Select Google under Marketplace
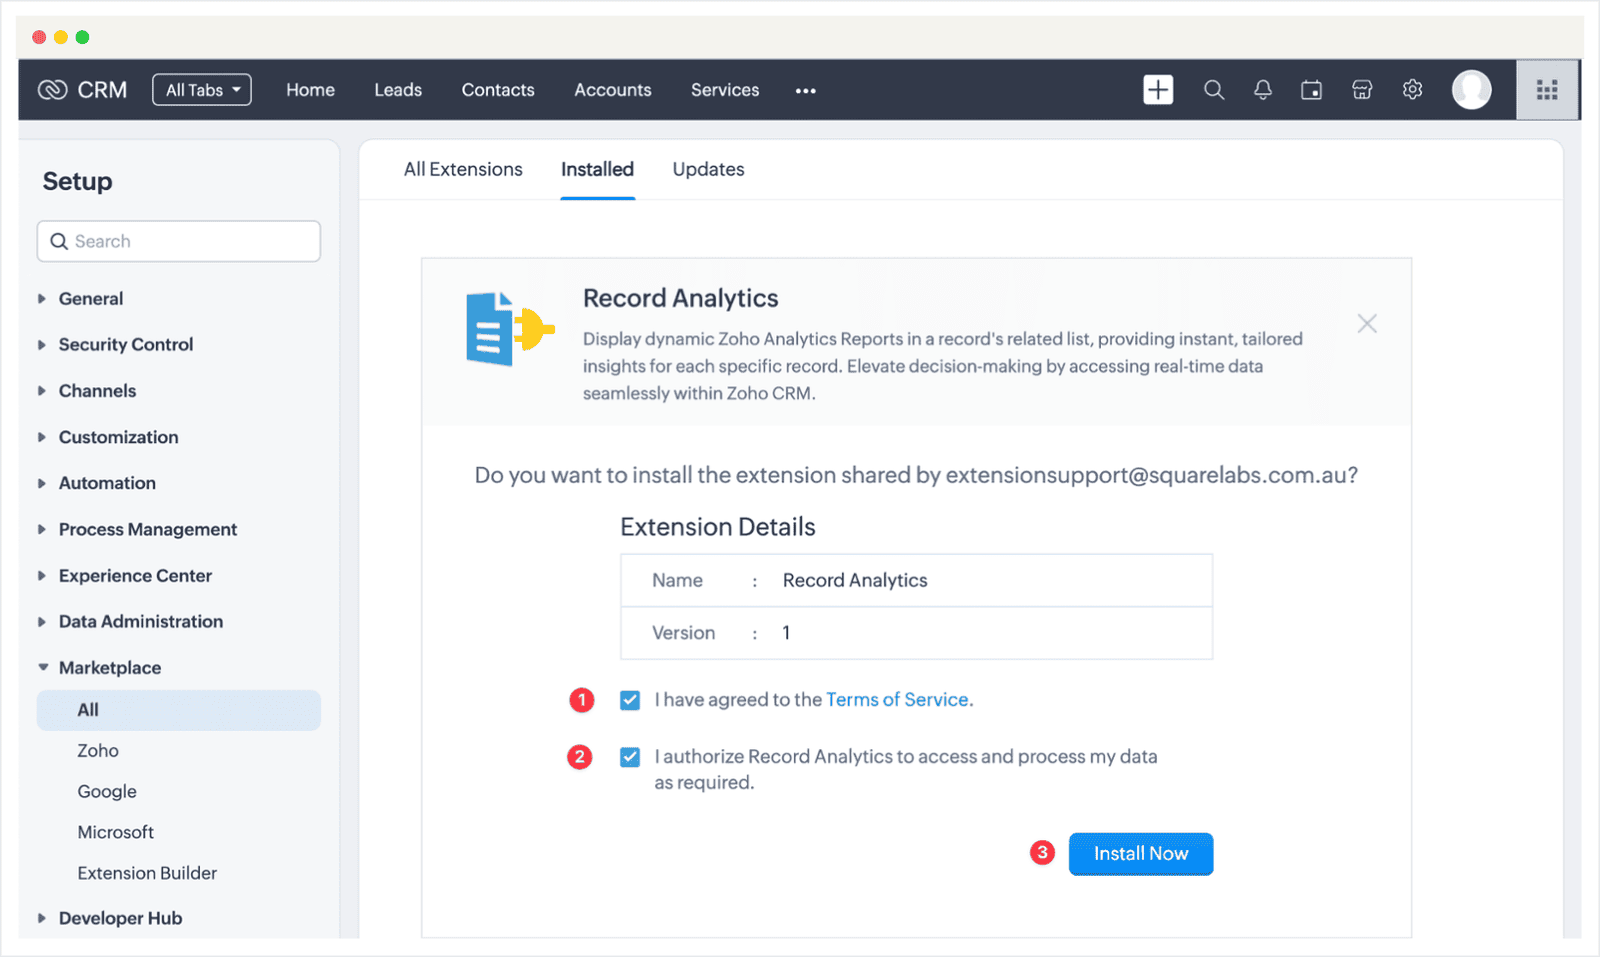Image resolution: width=1600 pixels, height=957 pixels. [x=107, y=792]
